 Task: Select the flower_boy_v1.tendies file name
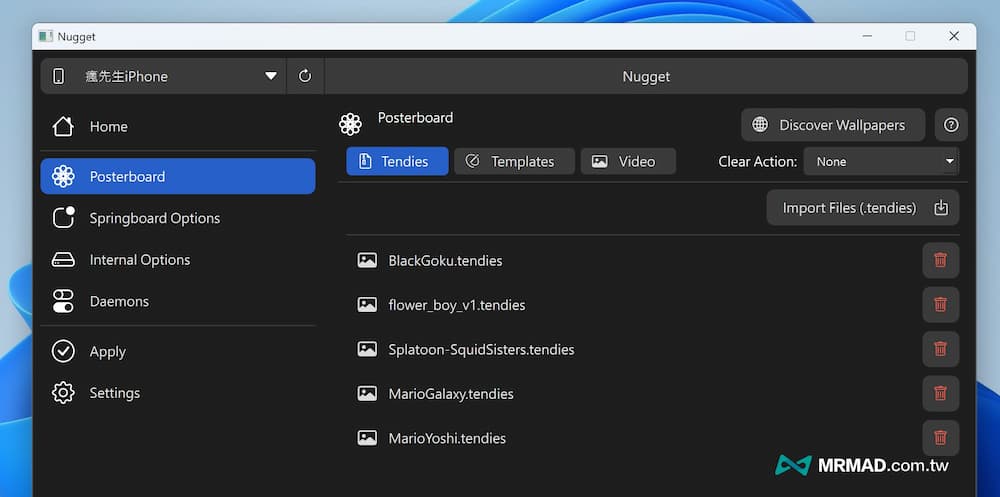(x=457, y=305)
